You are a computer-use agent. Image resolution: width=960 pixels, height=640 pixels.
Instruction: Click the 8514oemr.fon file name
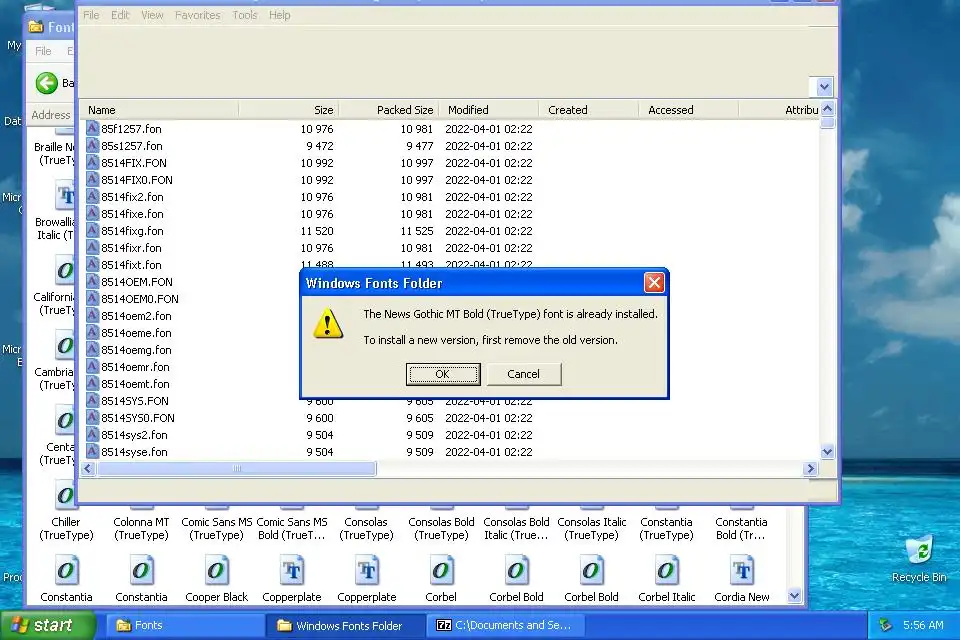coord(135,367)
